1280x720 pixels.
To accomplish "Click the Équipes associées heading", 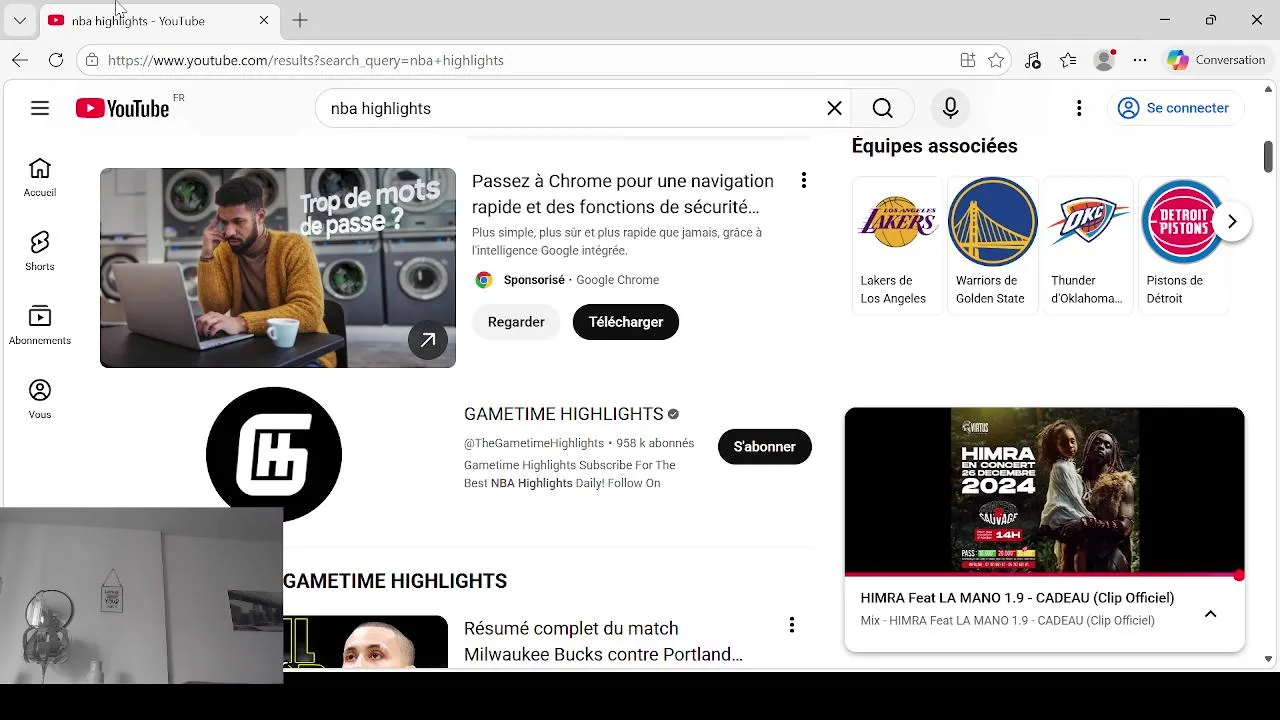I will (934, 146).
